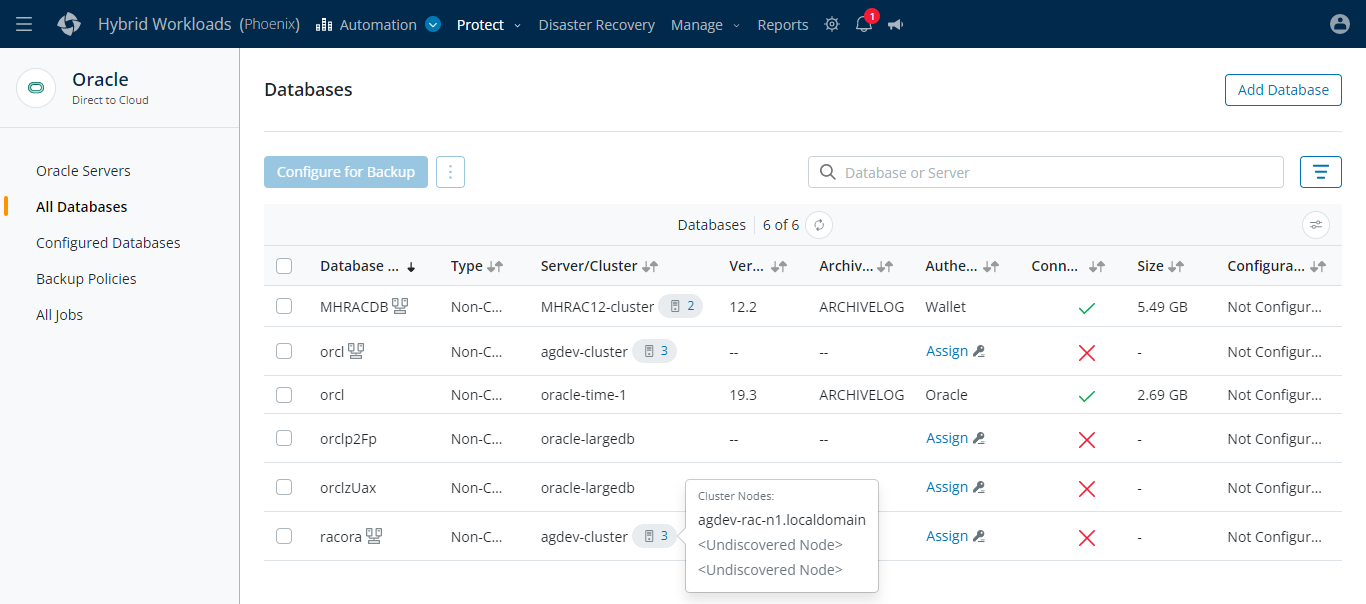Open the notifications bell
Image resolution: width=1366 pixels, height=604 pixels.
864,24
